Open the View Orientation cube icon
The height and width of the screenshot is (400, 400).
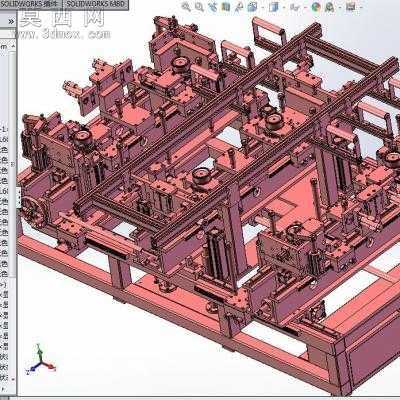(x=252, y=7)
